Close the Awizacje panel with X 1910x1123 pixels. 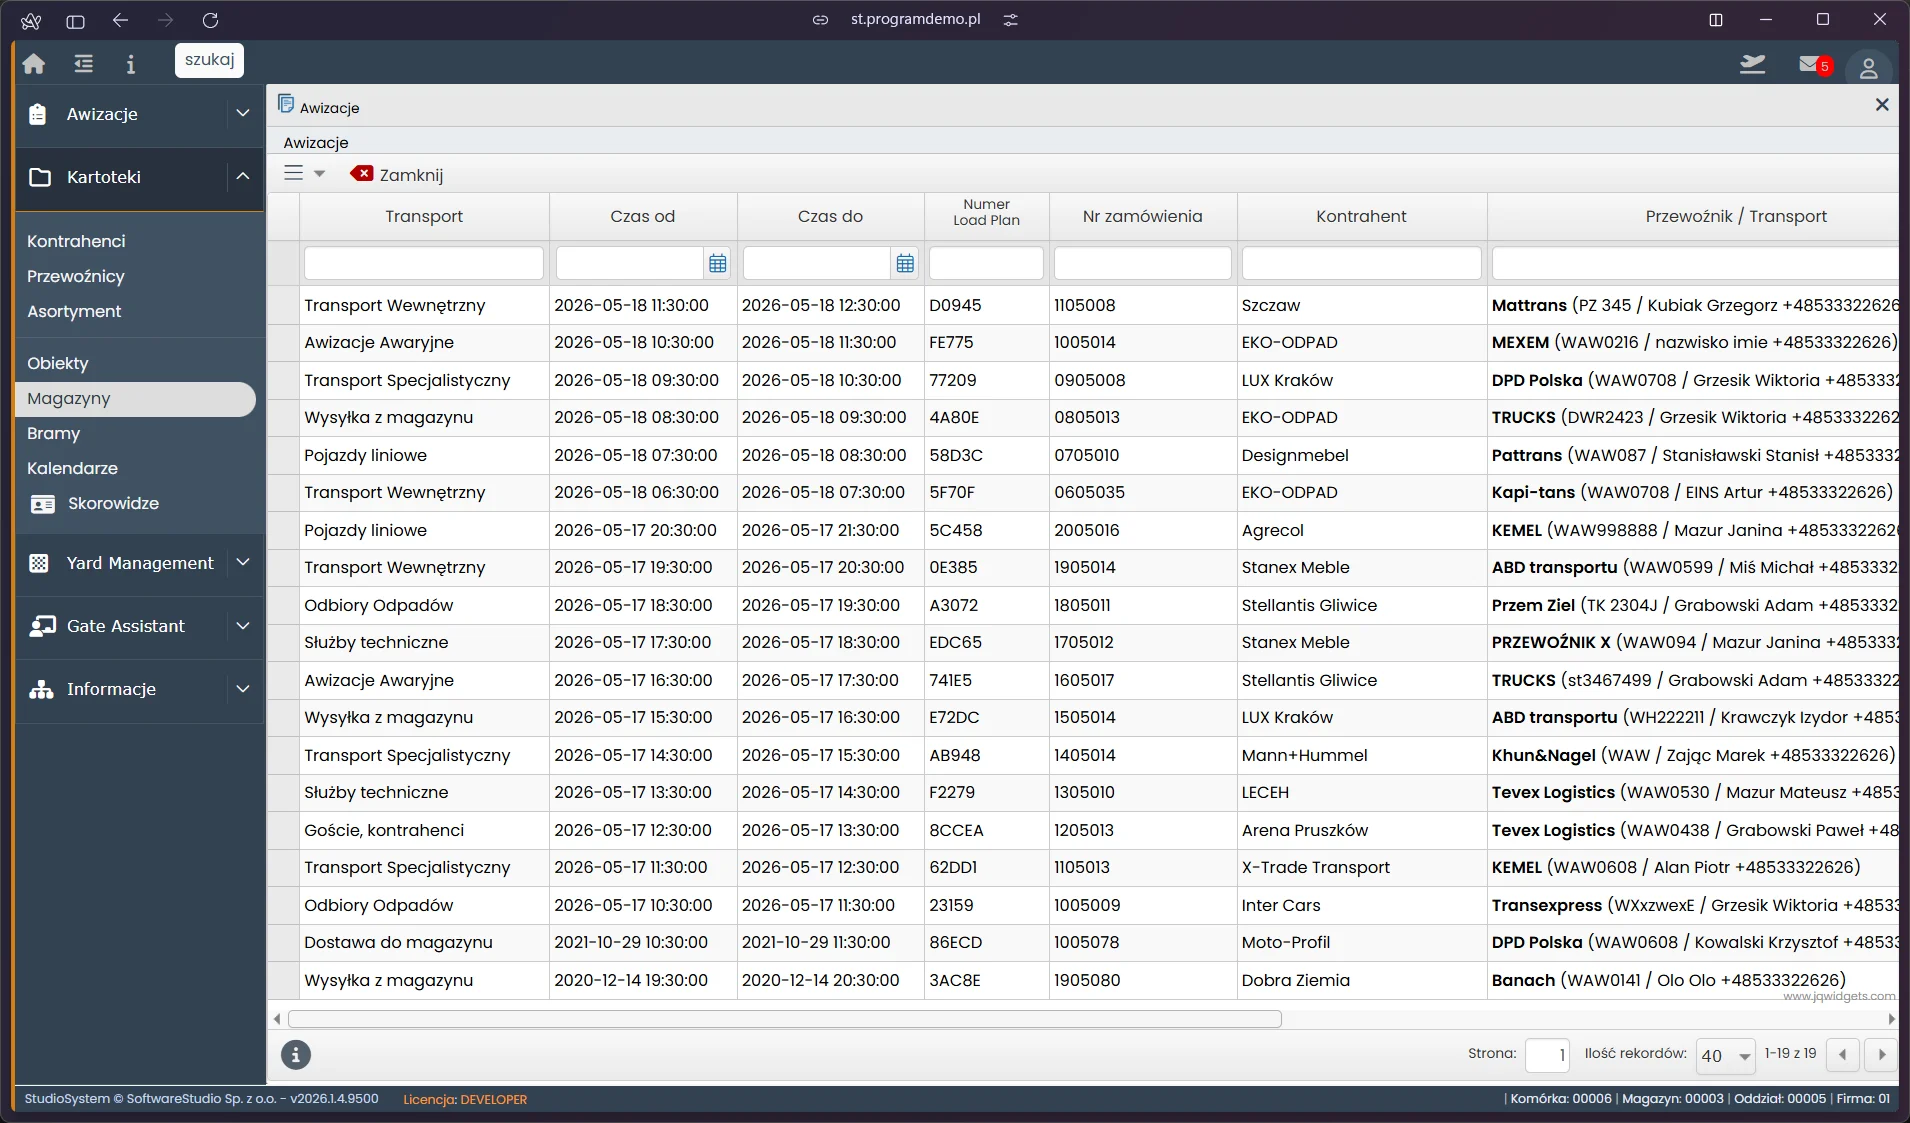point(1882,105)
